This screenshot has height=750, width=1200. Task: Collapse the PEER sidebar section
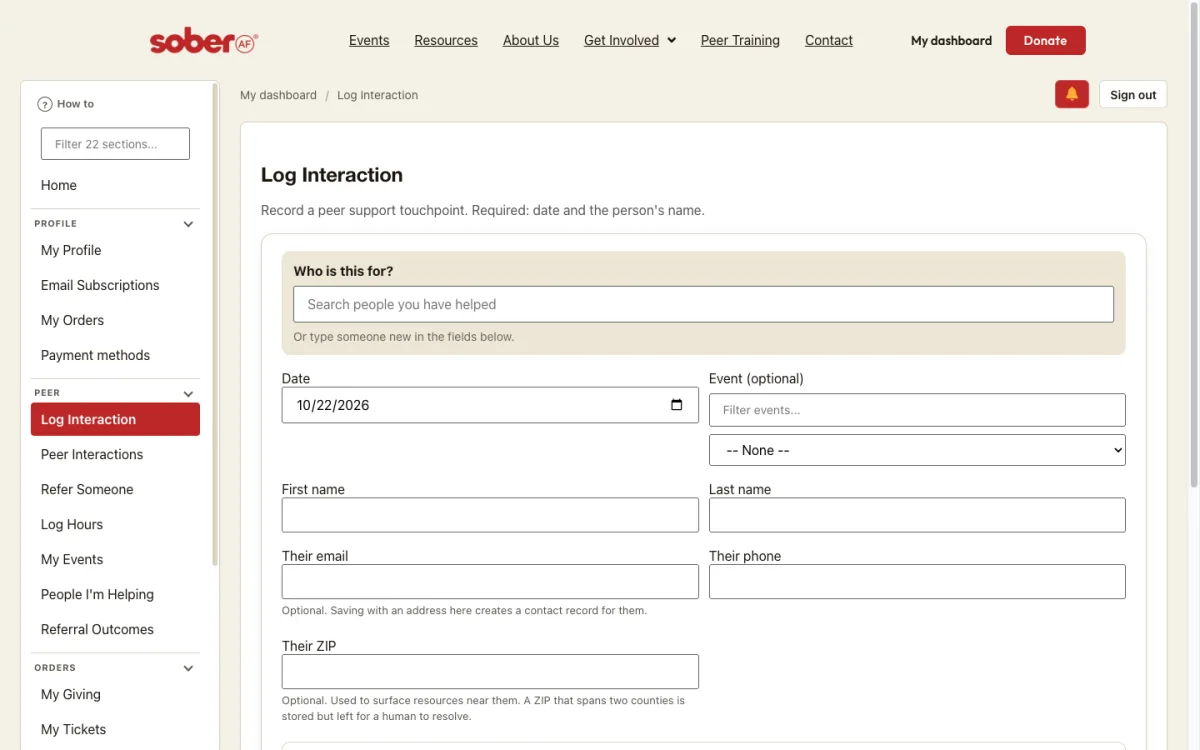[x=188, y=393]
